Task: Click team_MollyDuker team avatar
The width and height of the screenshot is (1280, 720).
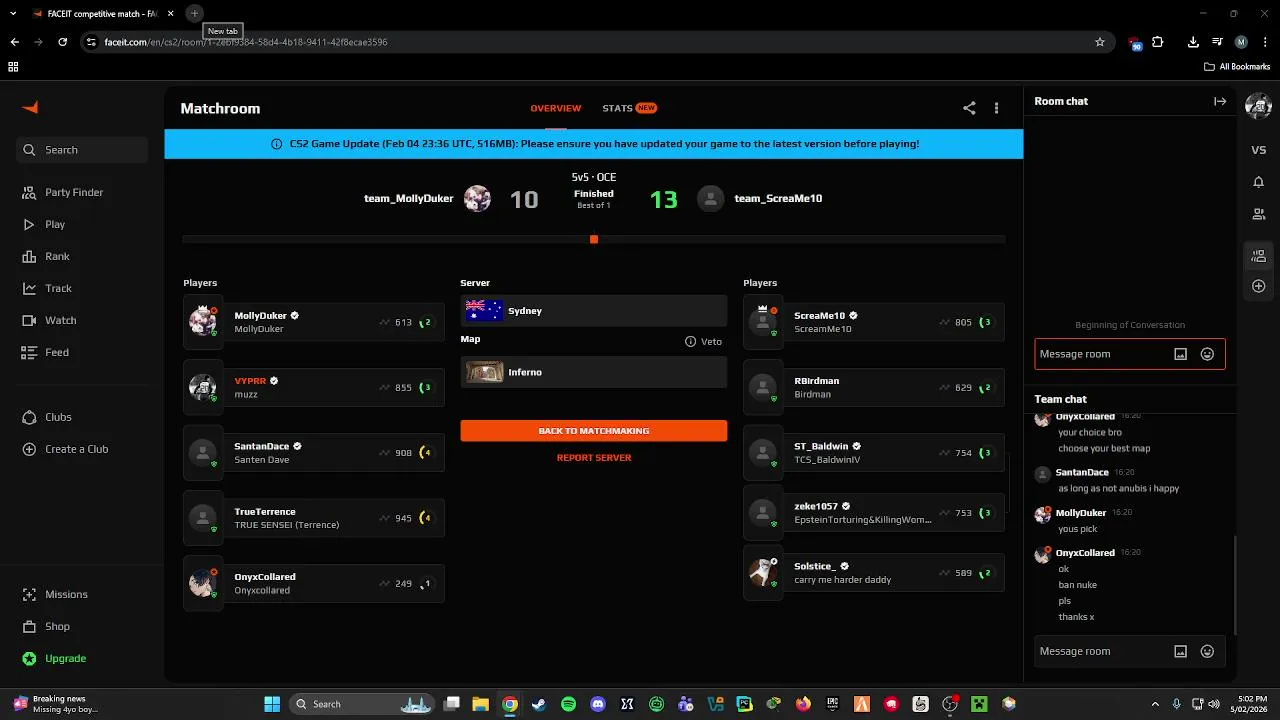Action: coord(477,199)
